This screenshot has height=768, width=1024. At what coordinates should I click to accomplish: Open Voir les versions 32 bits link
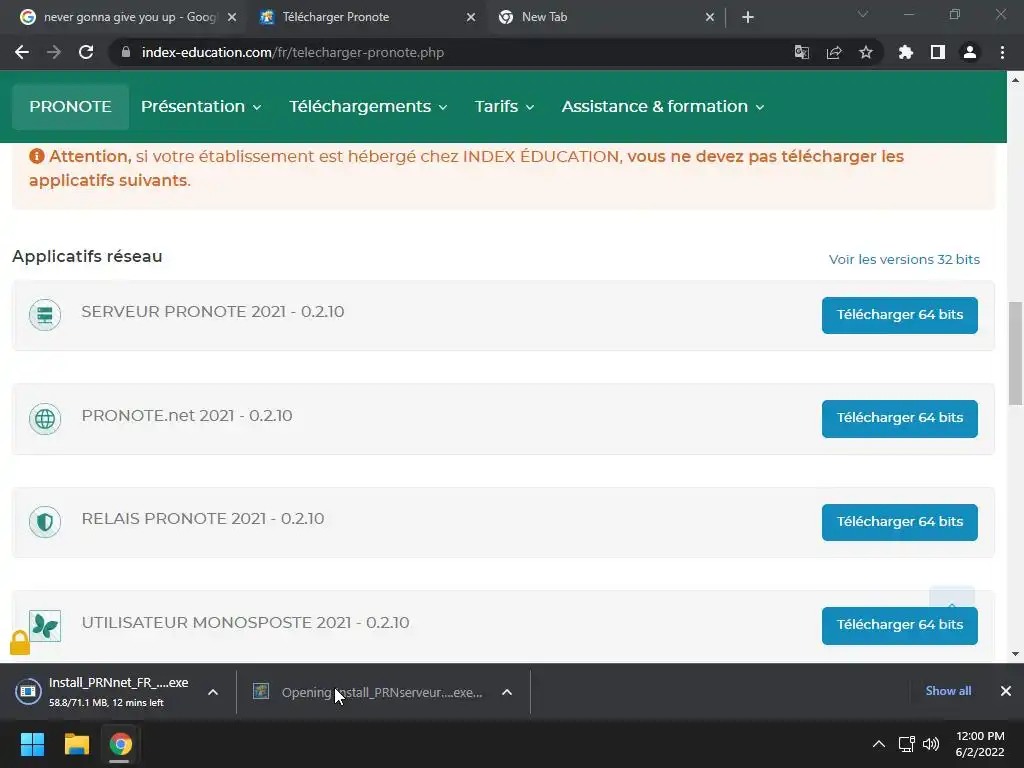pos(904,259)
